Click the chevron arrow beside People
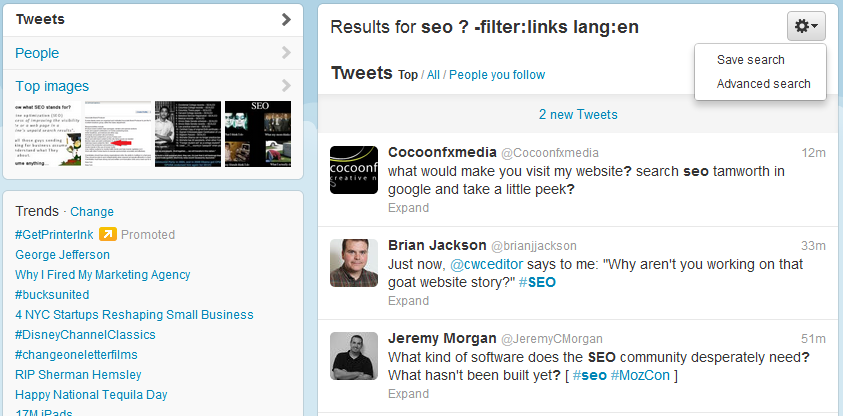The image size is (843, 416). pyautogui.click(x=286, y=53)
